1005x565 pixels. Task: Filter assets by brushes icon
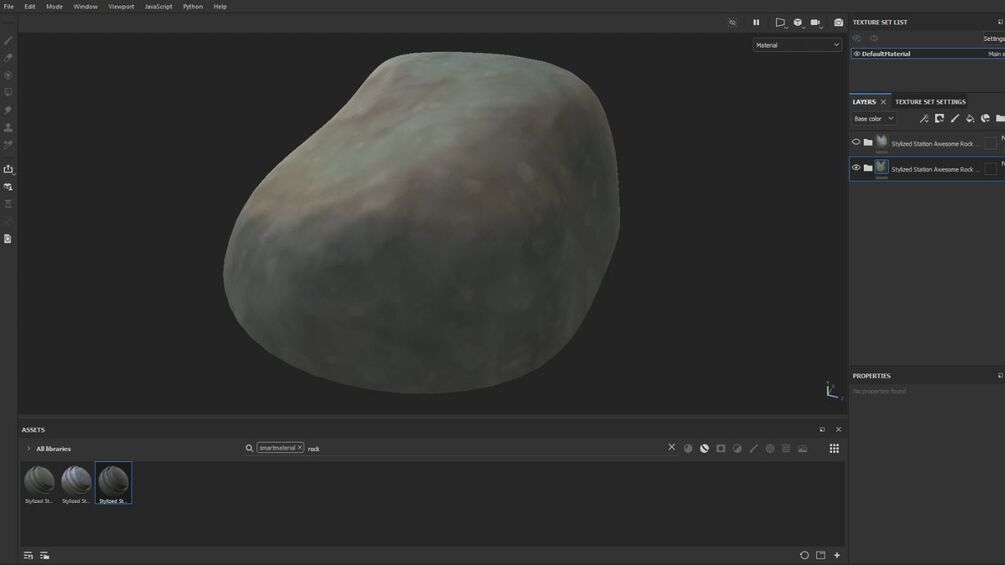point(754,448)
